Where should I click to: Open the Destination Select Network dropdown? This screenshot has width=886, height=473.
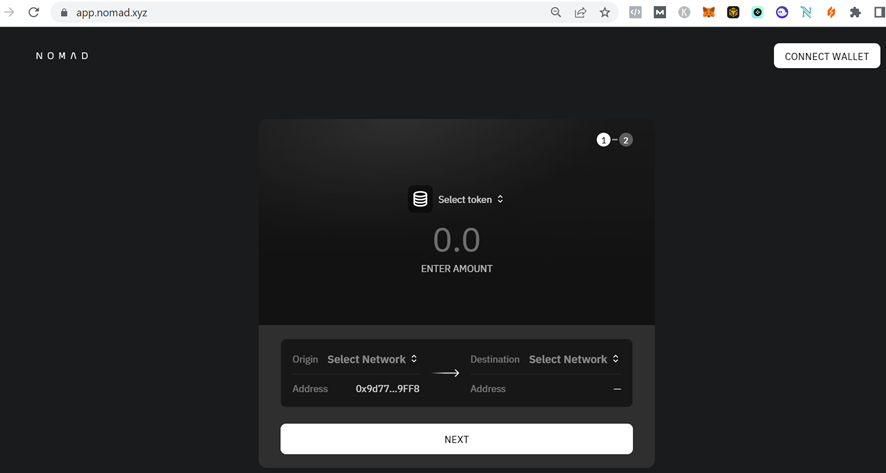(x=574, y=359)
